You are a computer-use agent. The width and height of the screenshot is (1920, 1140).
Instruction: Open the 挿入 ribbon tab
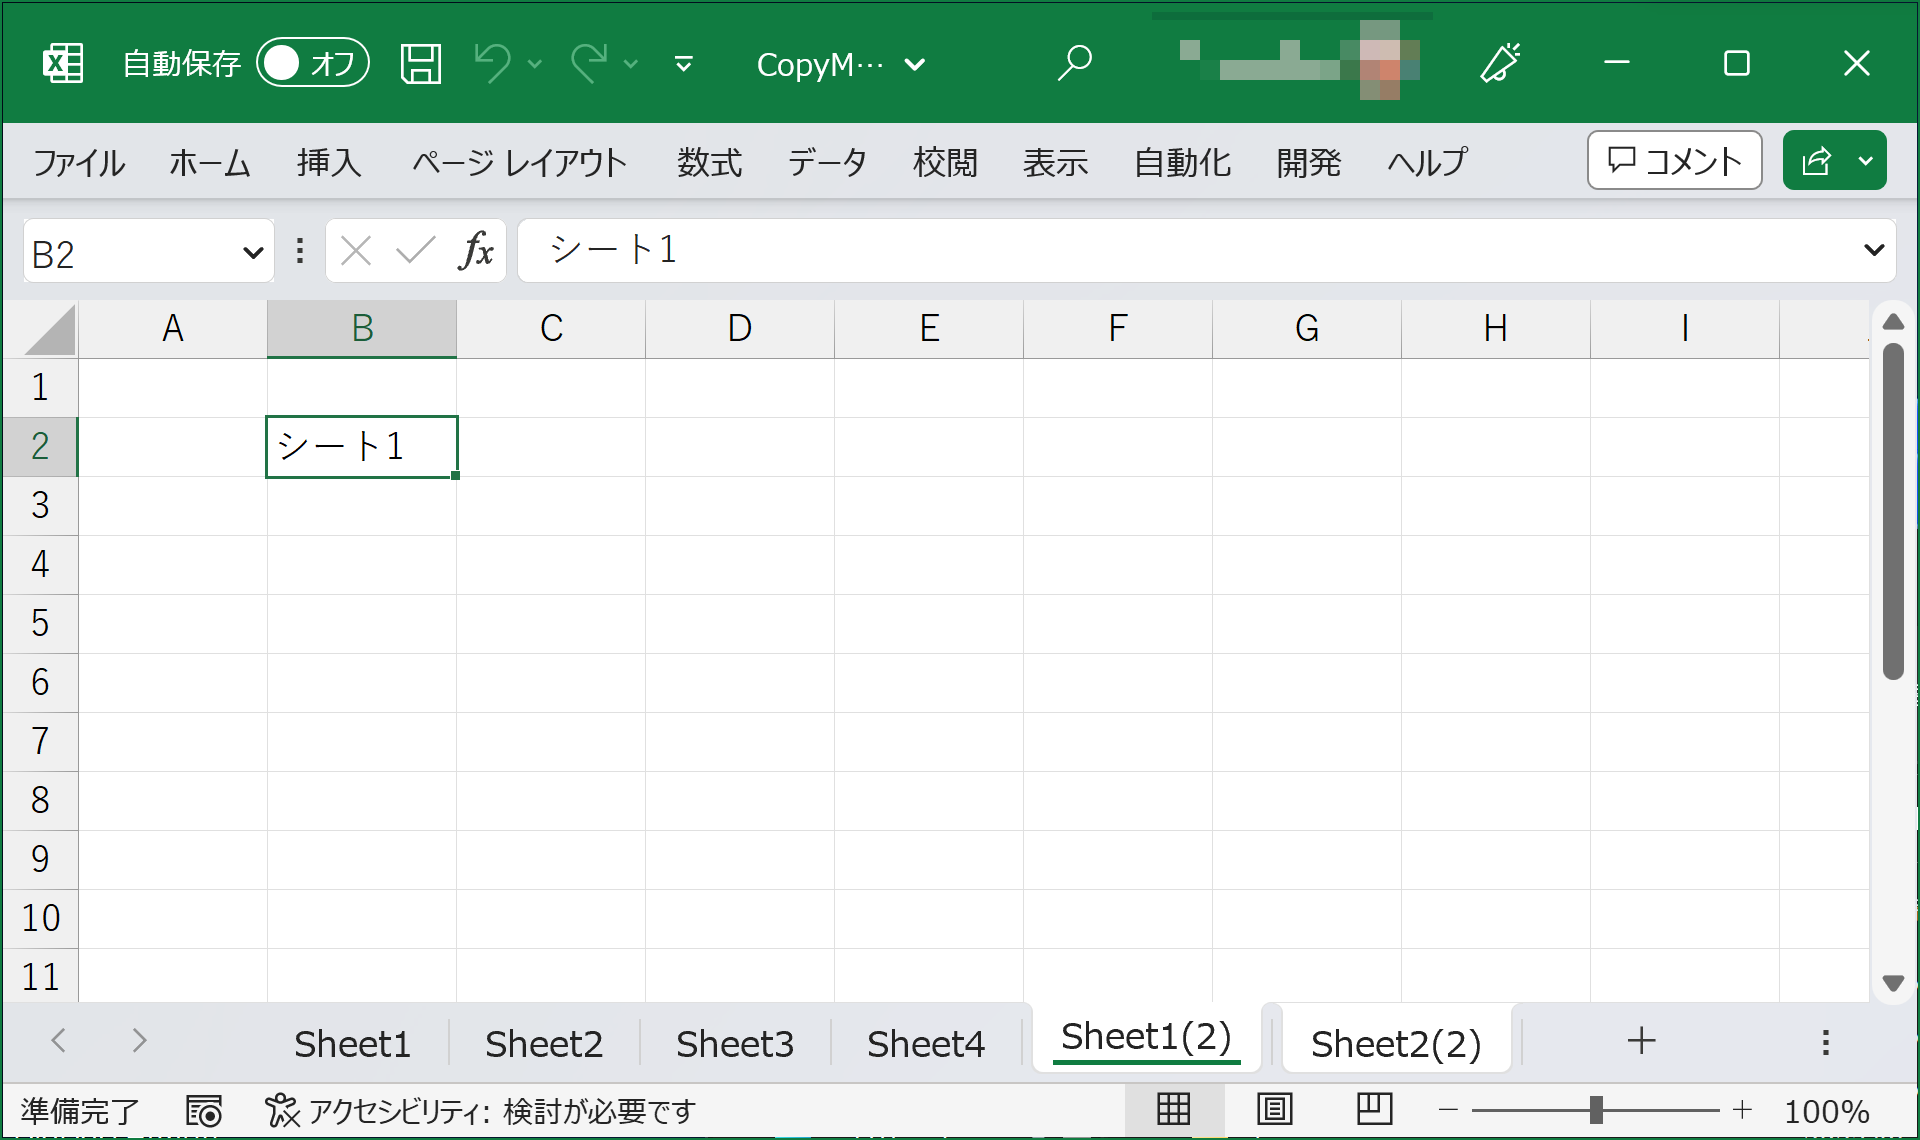click(329, 162)
